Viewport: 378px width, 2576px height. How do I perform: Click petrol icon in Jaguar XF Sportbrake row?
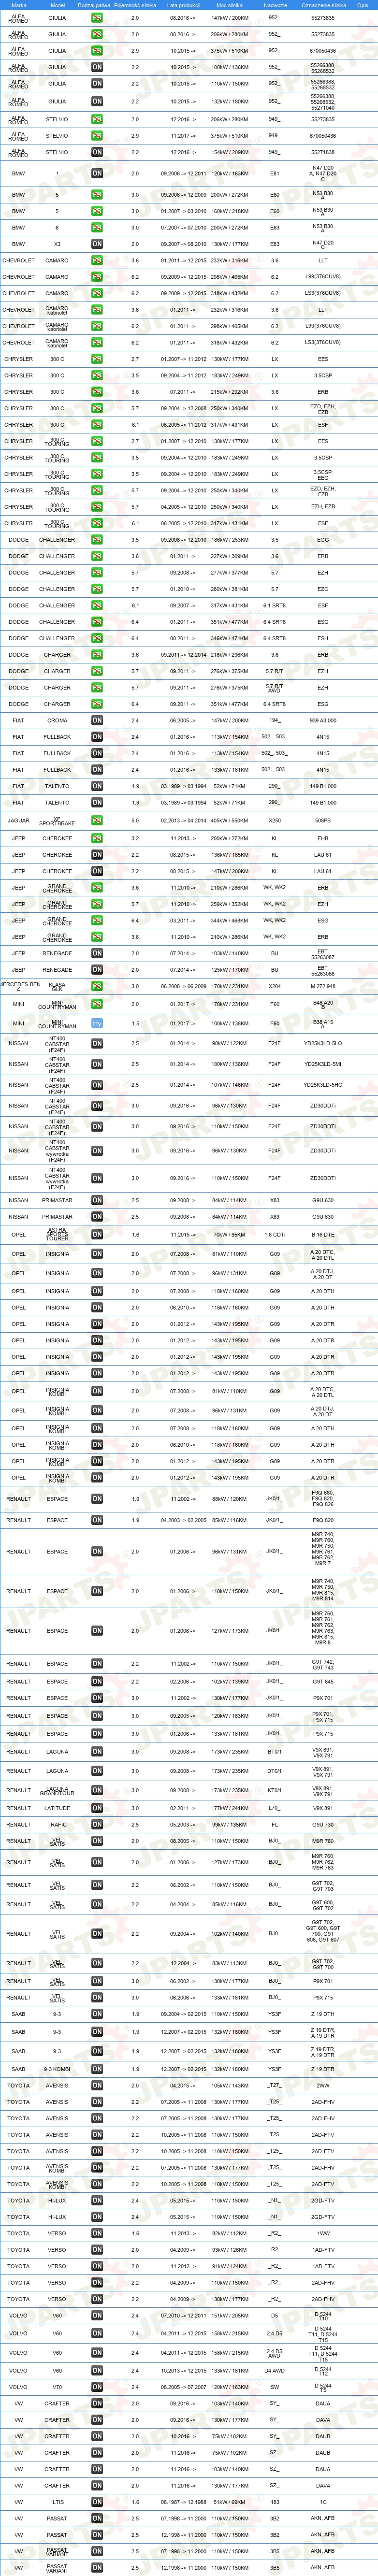tap(97, 821)
